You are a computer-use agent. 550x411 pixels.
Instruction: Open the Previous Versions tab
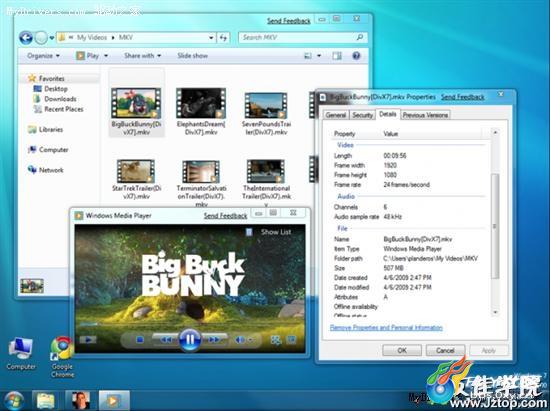[425, 115]
